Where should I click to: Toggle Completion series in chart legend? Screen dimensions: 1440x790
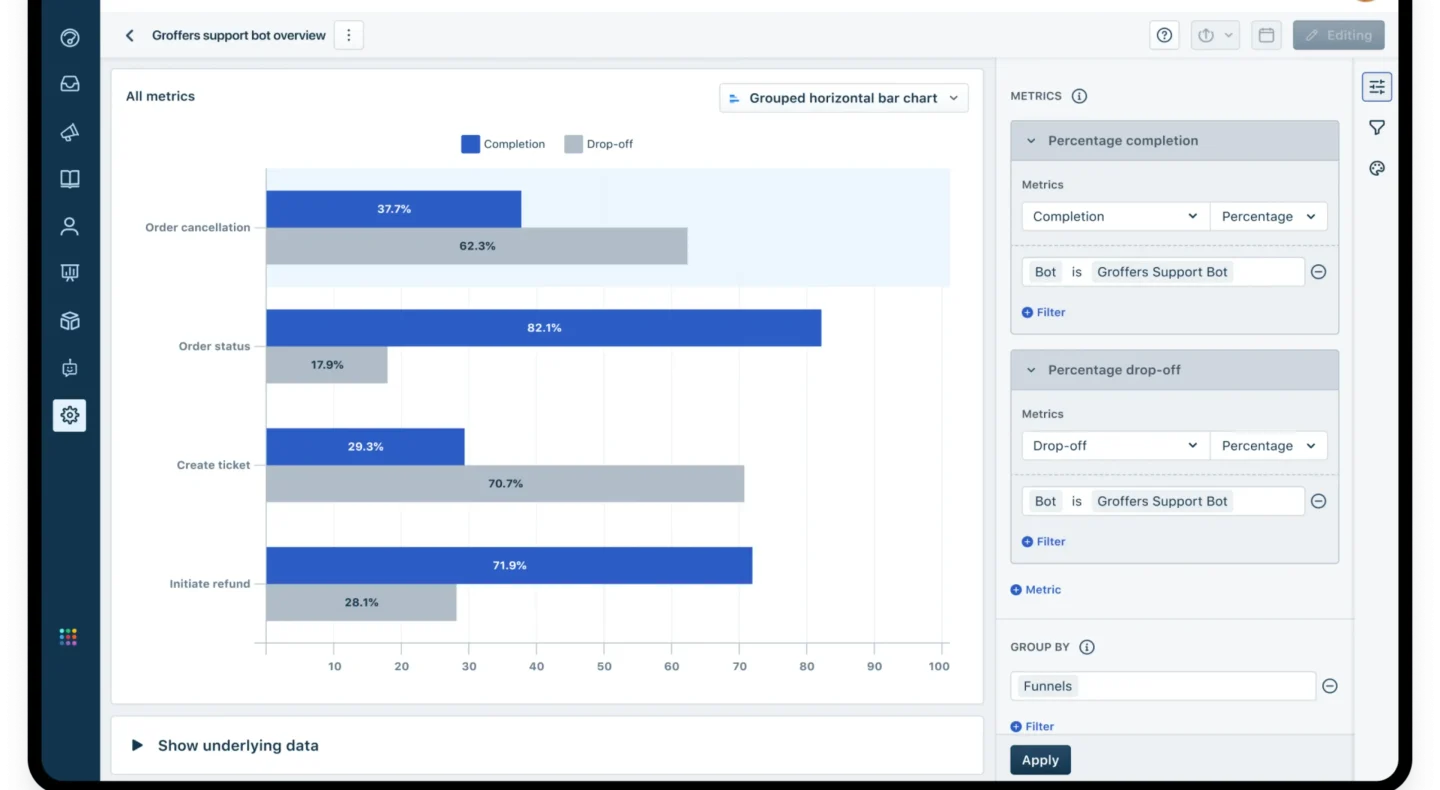coord(503,144)
